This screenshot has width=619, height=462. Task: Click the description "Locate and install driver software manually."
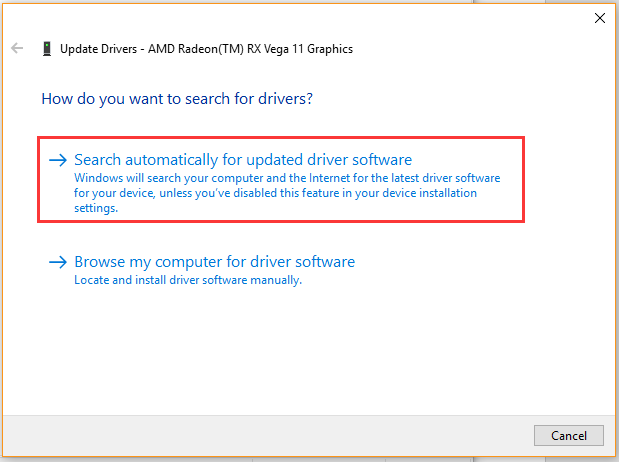188,280
